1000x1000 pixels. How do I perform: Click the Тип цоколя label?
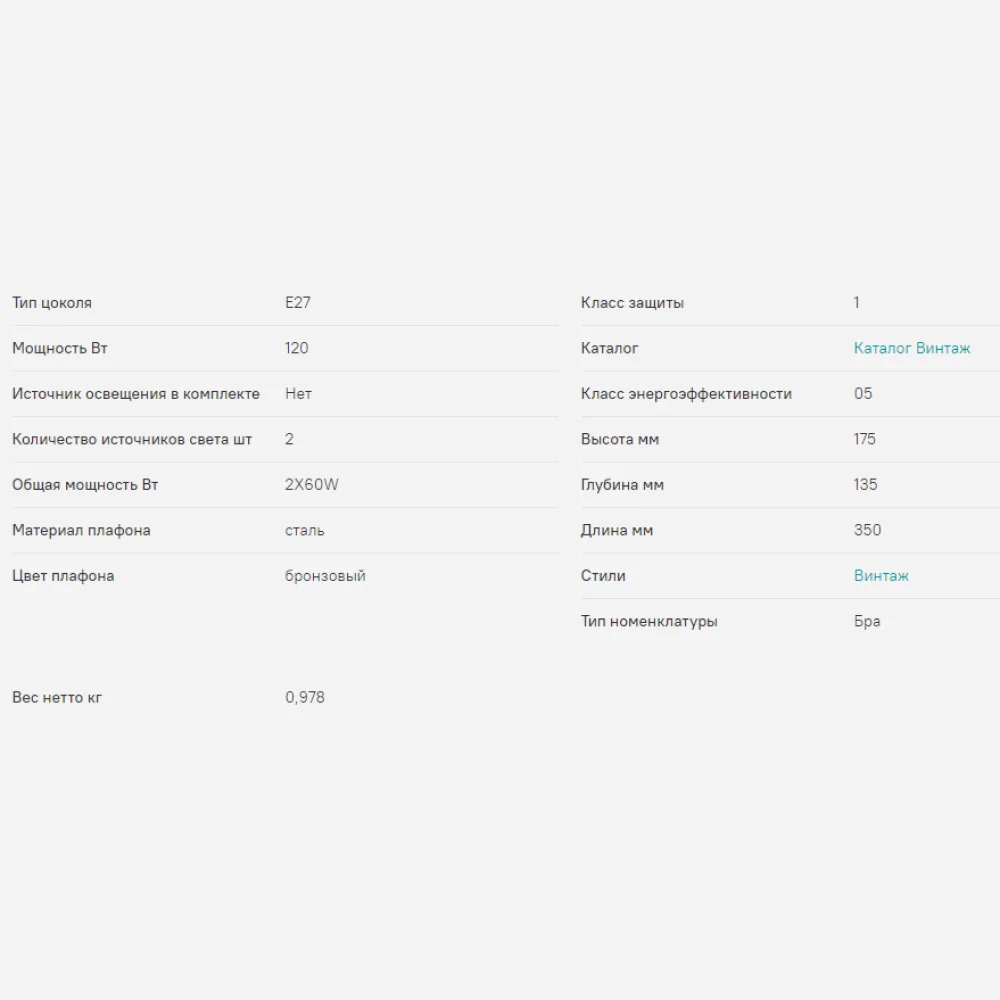click(52, 303)
